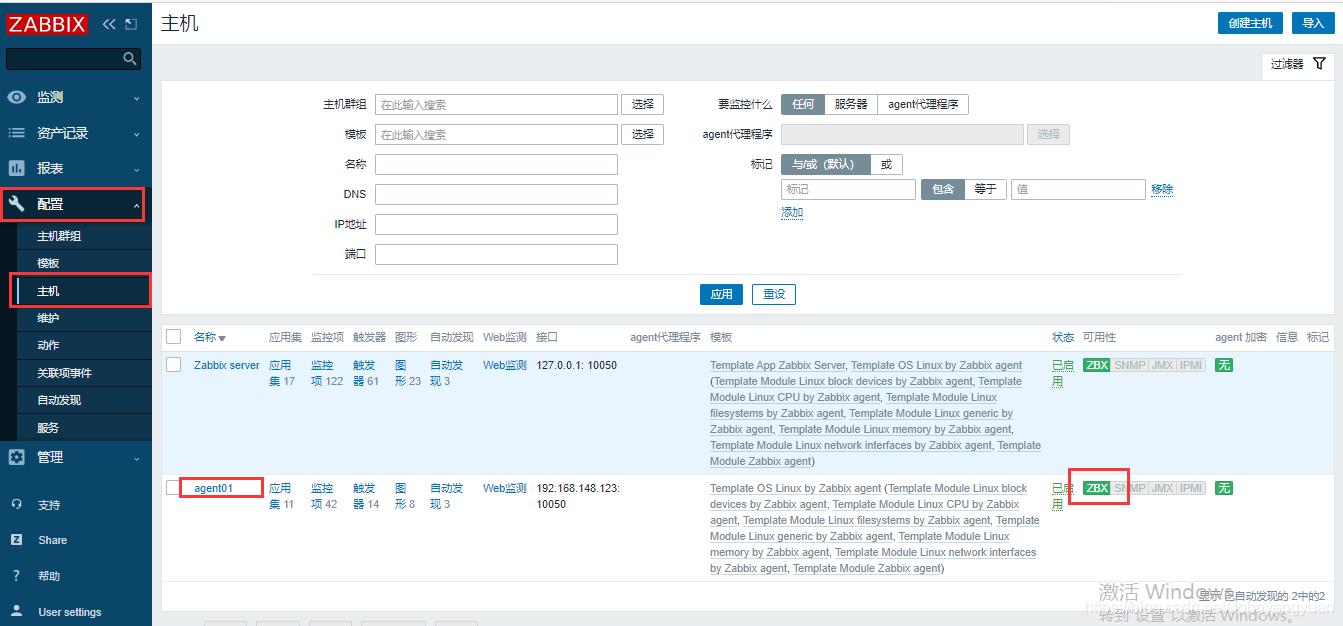Click the 导入 button

pyautogui.click(x=1313, y=23)
